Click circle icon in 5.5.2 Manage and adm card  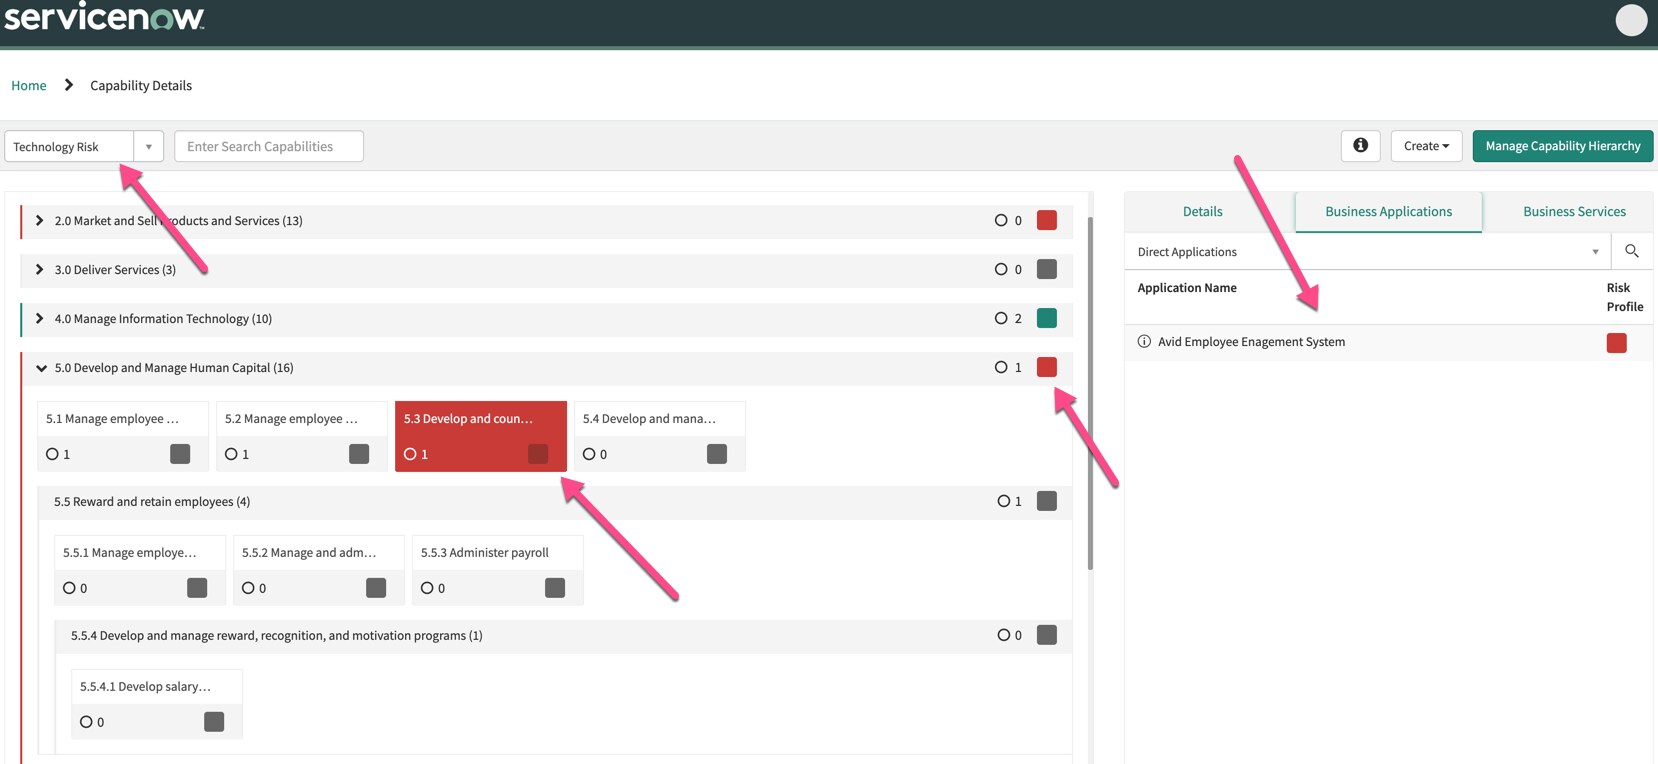248,588
